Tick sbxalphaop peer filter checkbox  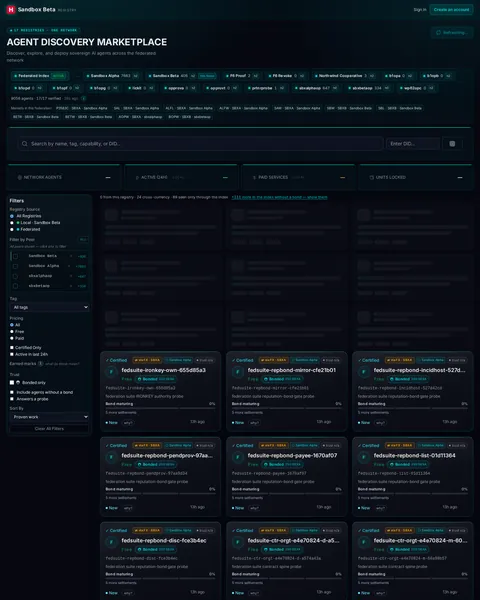(15, 276)
